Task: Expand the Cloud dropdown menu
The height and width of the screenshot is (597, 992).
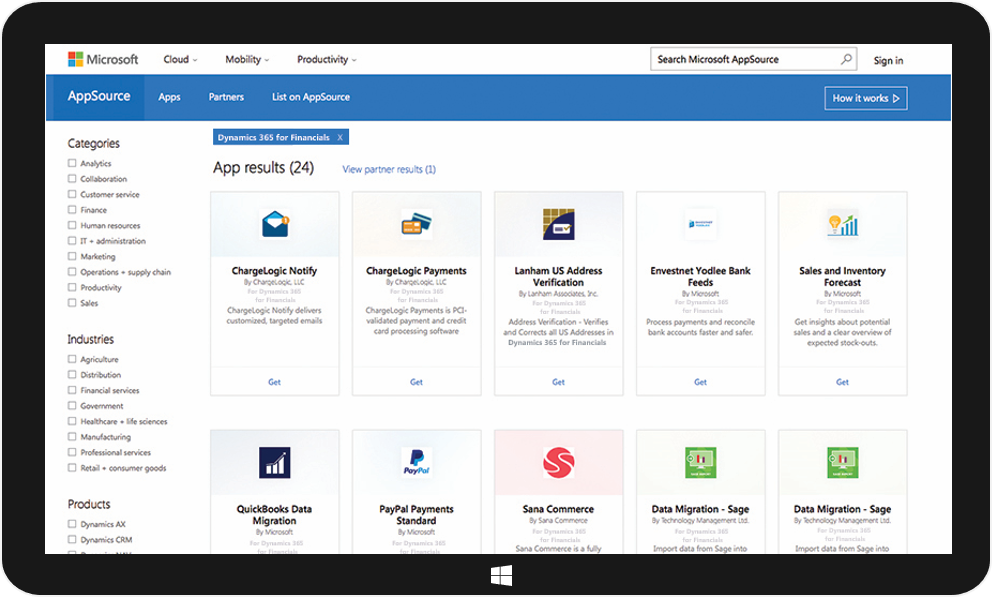Action: (x=180, y=60)
